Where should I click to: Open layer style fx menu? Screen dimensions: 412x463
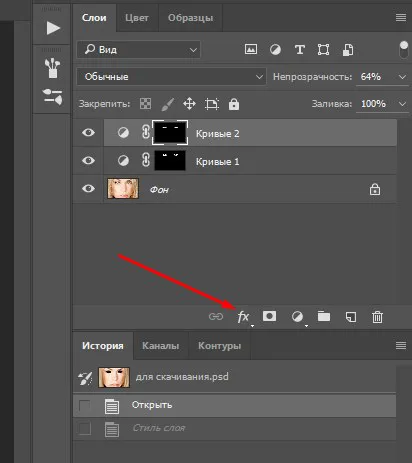(243, 317)
